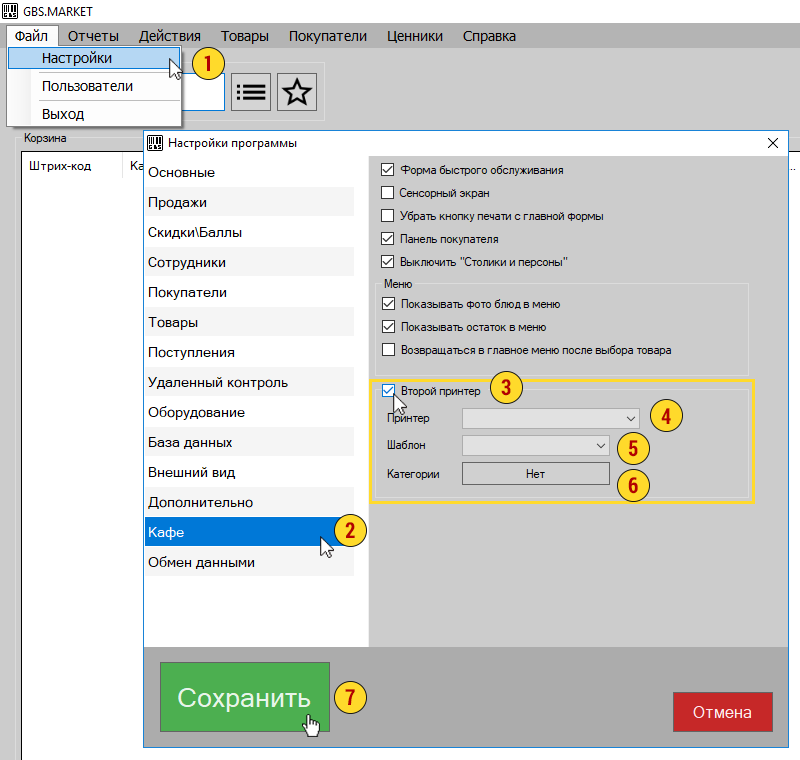Toggle Показывать фото блюд в меню
800x760 pixels.
click(388, 304)
